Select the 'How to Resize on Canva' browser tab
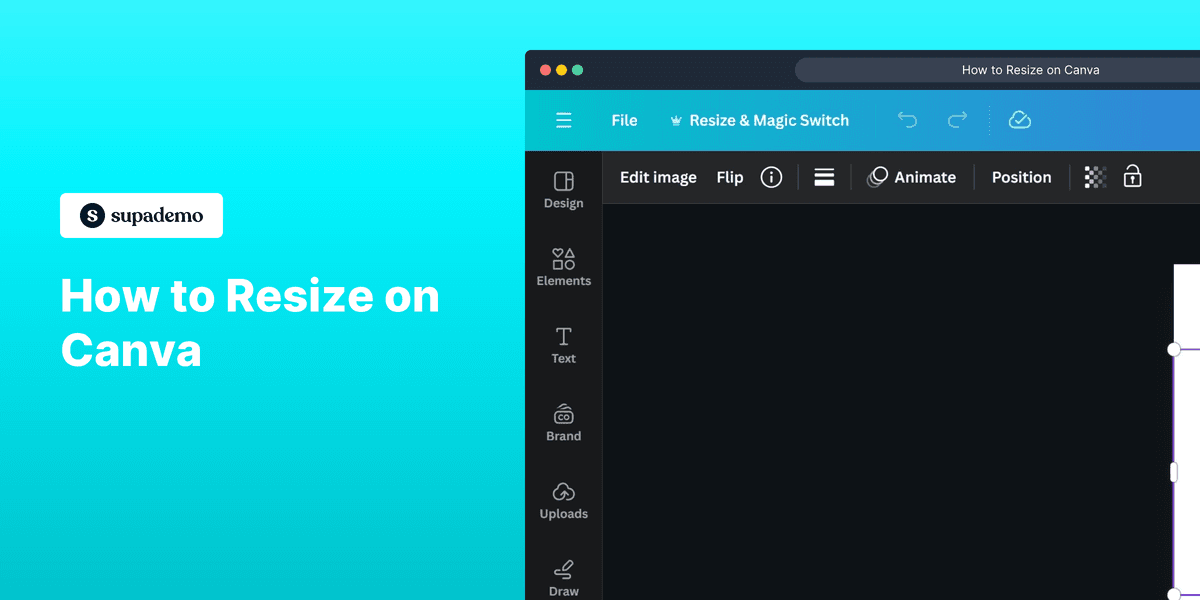 [1030, 69]
